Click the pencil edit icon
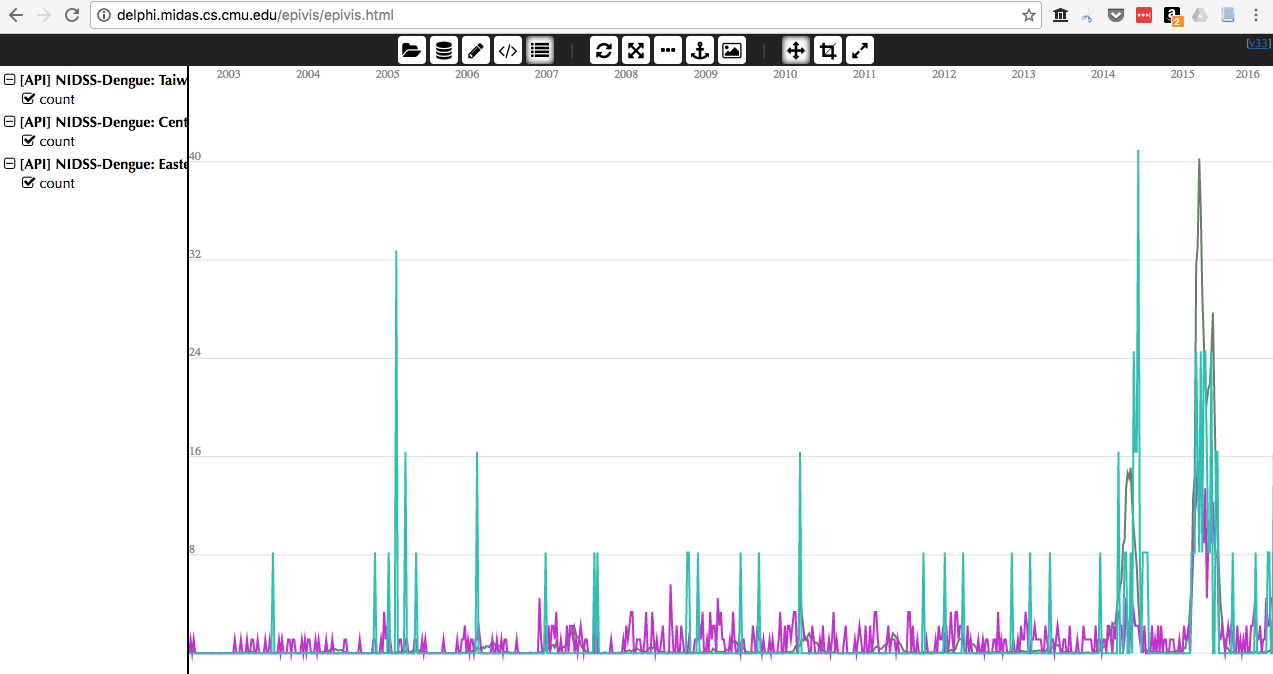The width and height of the screenshot is (1273, 674). pyautogui.click(x=476, y=50)
